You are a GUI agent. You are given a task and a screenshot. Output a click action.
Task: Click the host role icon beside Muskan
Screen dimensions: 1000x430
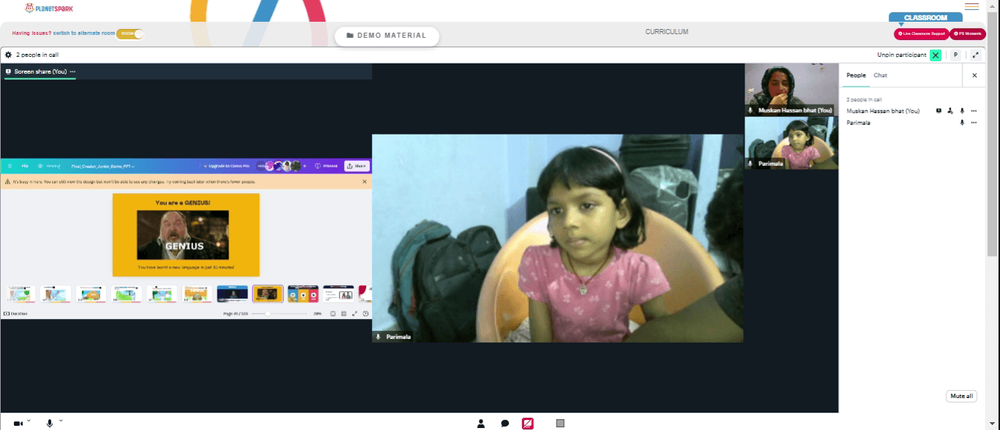pyautogui.click(x=950, y=111)
